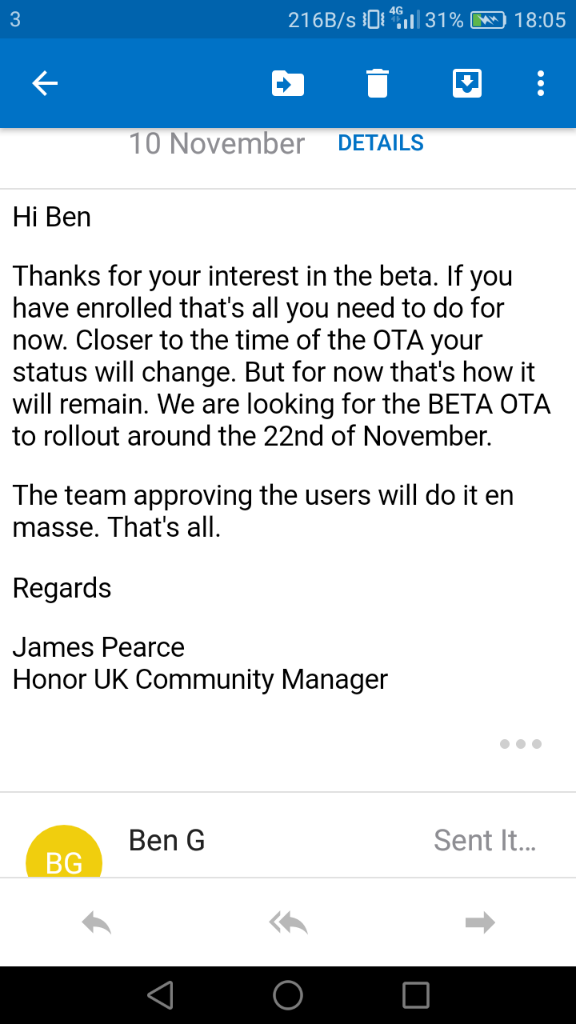Forward the email with the right arrow
Image resolution: width=576 pixels, height=1024 pixels.
click(x=480, y=923)
